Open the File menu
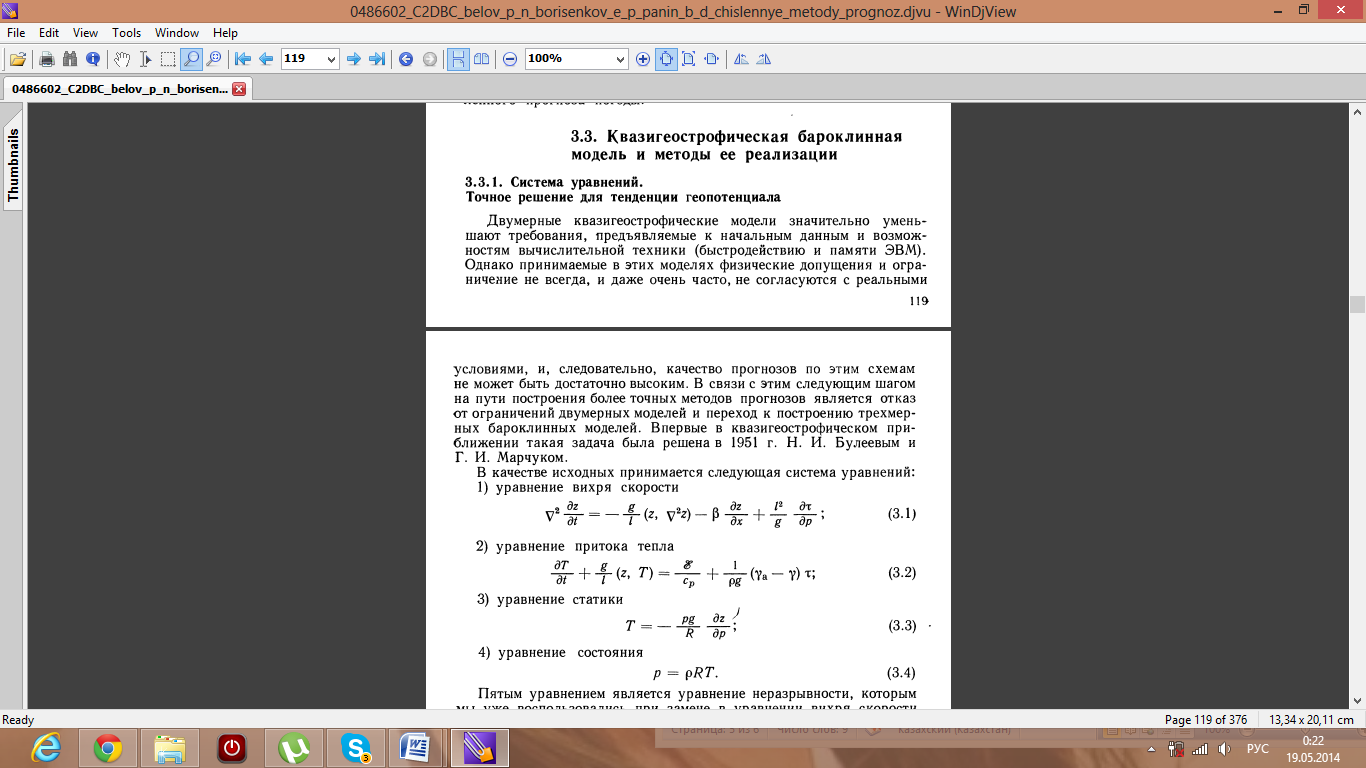The image size is (1366, 768). click(17, 33)
